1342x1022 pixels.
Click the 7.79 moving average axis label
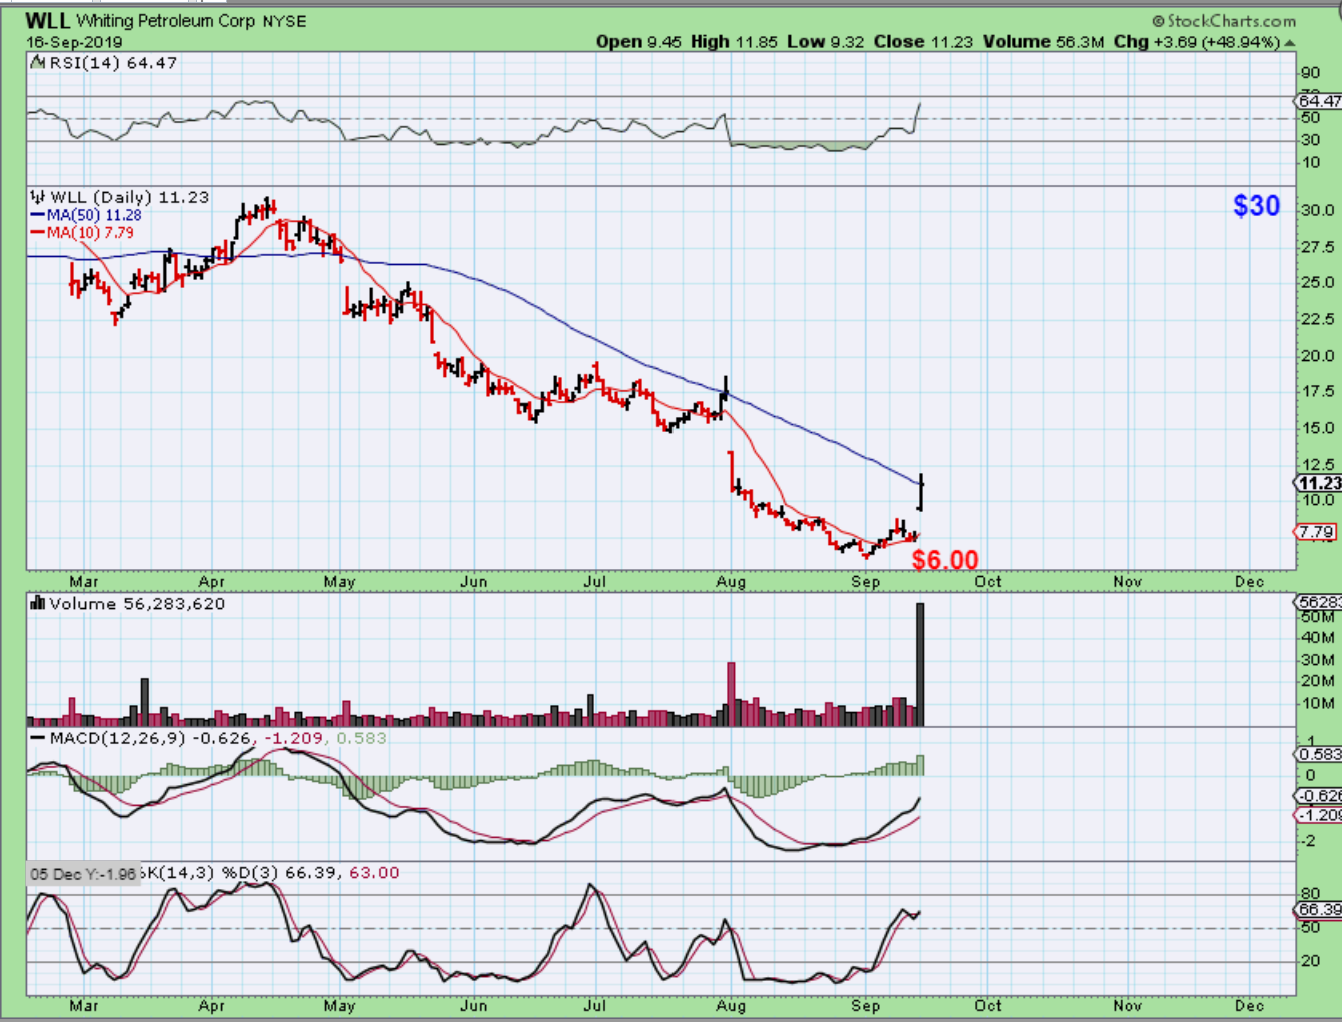click(1317, 532)
